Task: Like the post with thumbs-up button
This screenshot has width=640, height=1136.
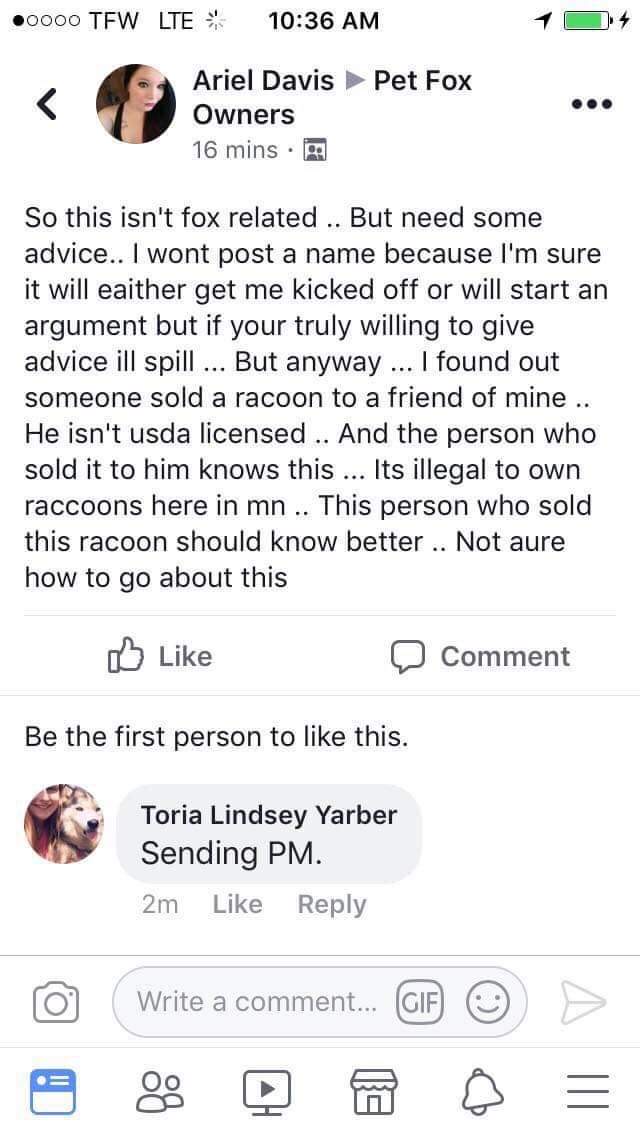Action: [x=160, y=656]
